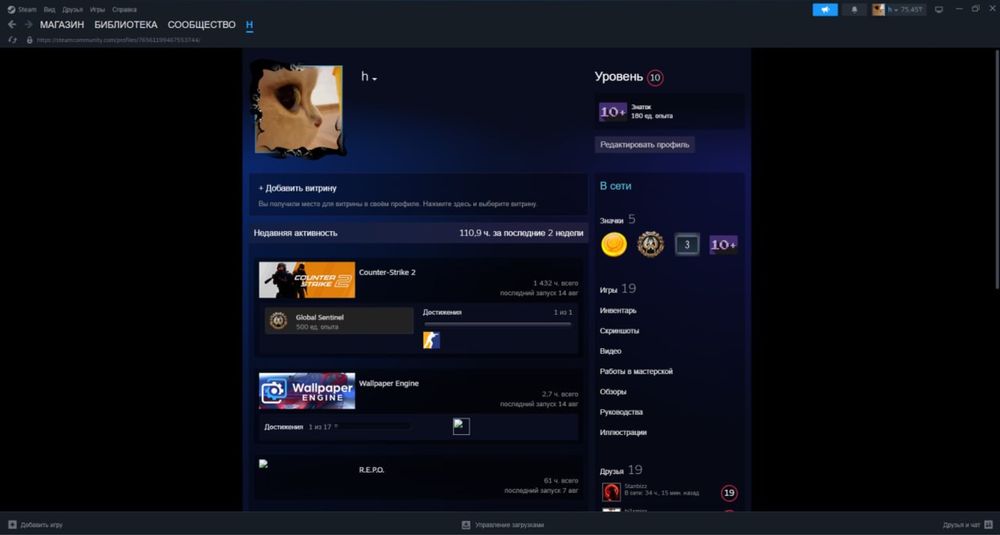Click Wallpaper Engine achievement icon
1000x535 pixels.
coord(461,426)
